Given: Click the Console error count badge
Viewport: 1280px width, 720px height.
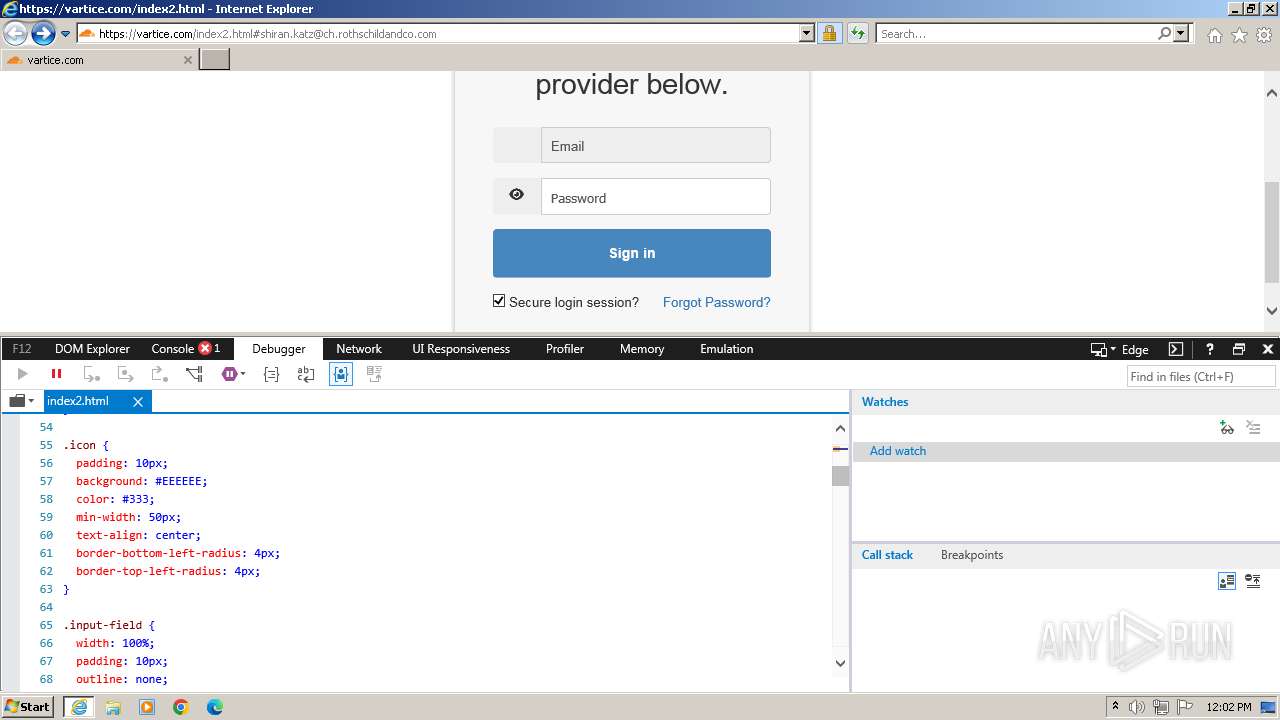Looking at the screenshot, I should coord(209,349).
